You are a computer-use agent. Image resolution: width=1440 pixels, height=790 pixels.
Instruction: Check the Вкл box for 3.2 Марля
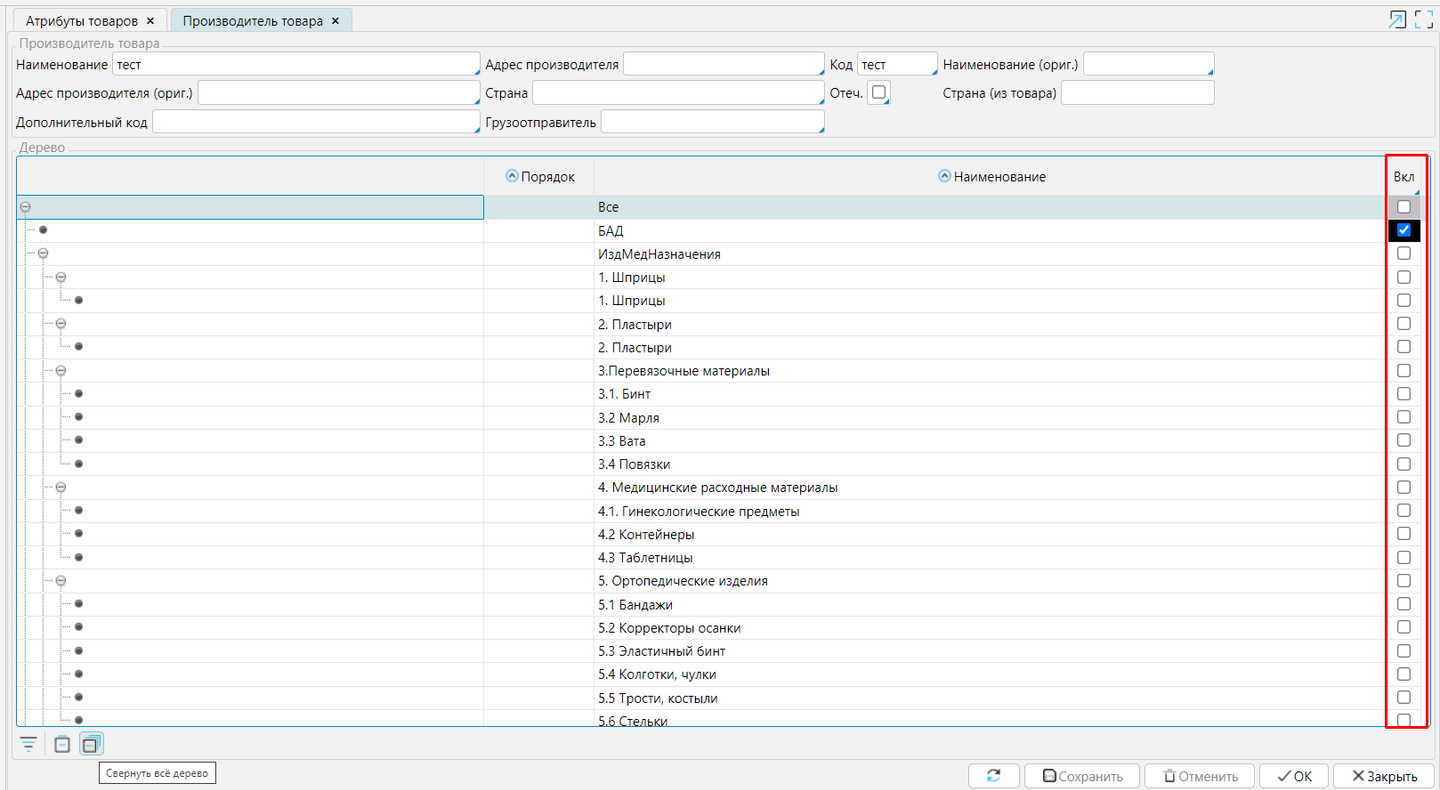point(1404,417)
